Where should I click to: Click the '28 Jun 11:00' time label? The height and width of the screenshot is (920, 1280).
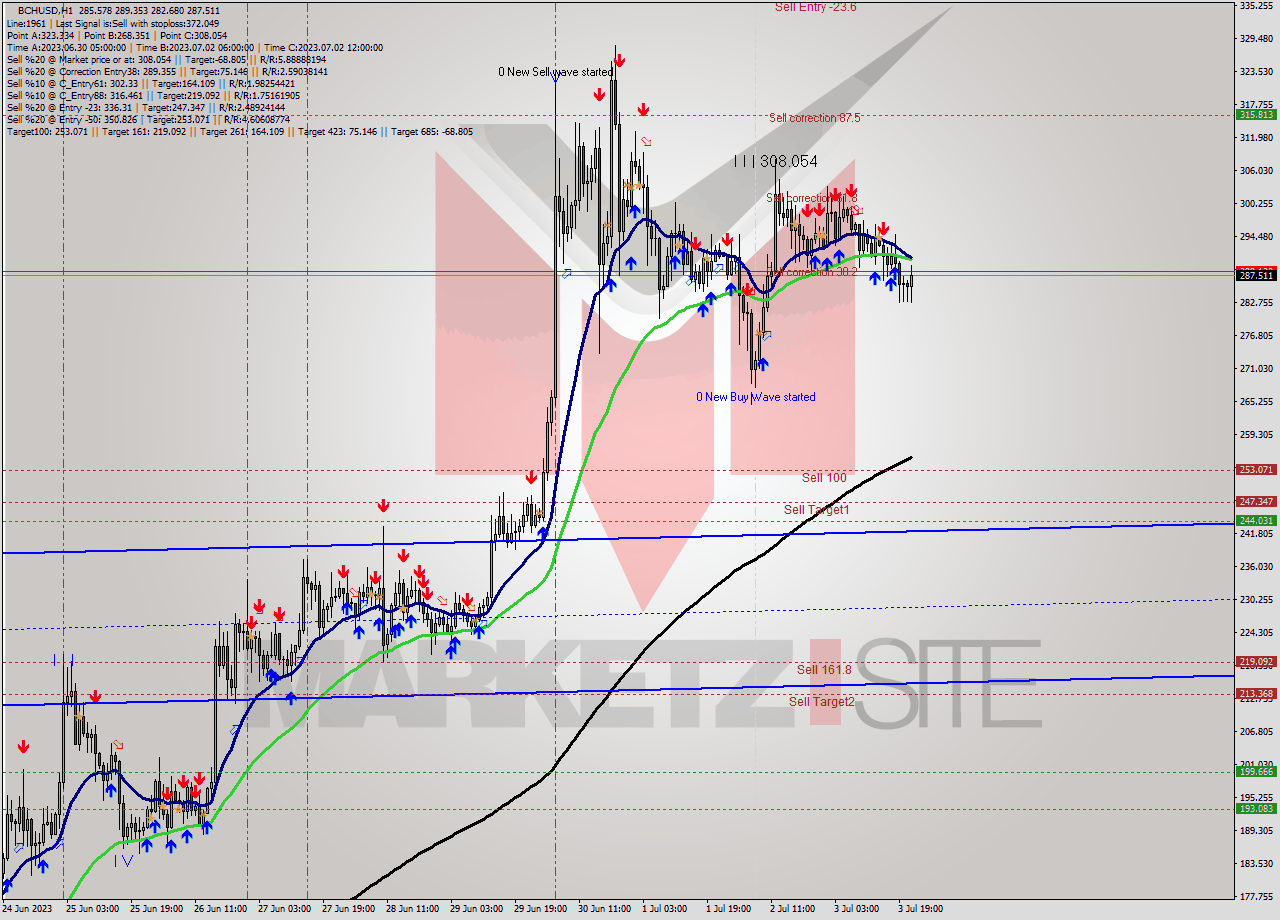pos(413,909)
